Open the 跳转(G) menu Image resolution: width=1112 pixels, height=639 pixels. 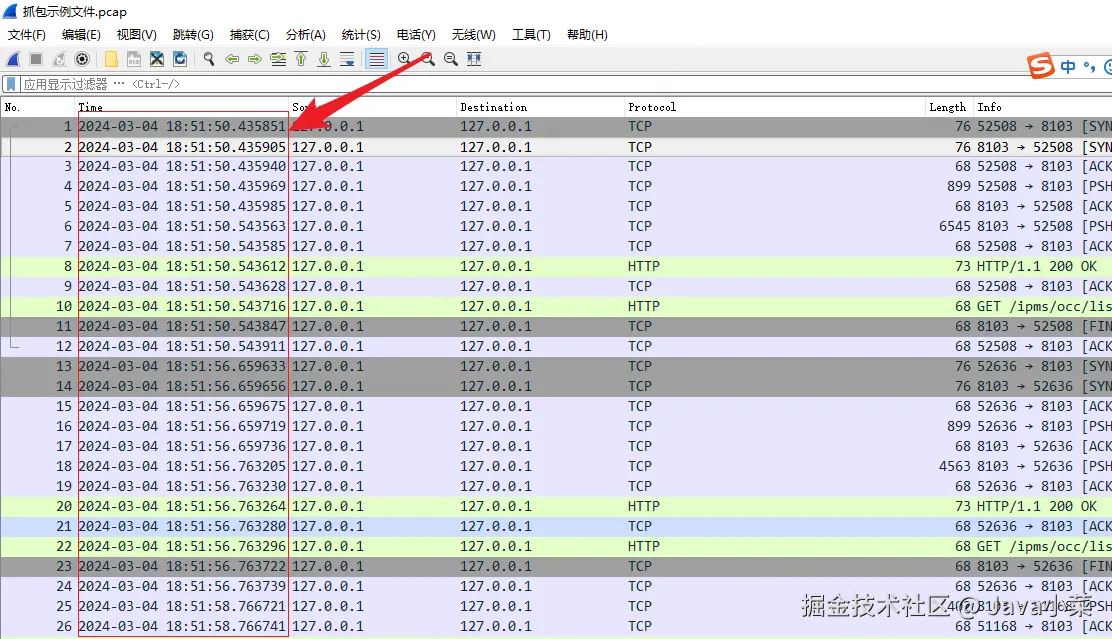point(193,35)
